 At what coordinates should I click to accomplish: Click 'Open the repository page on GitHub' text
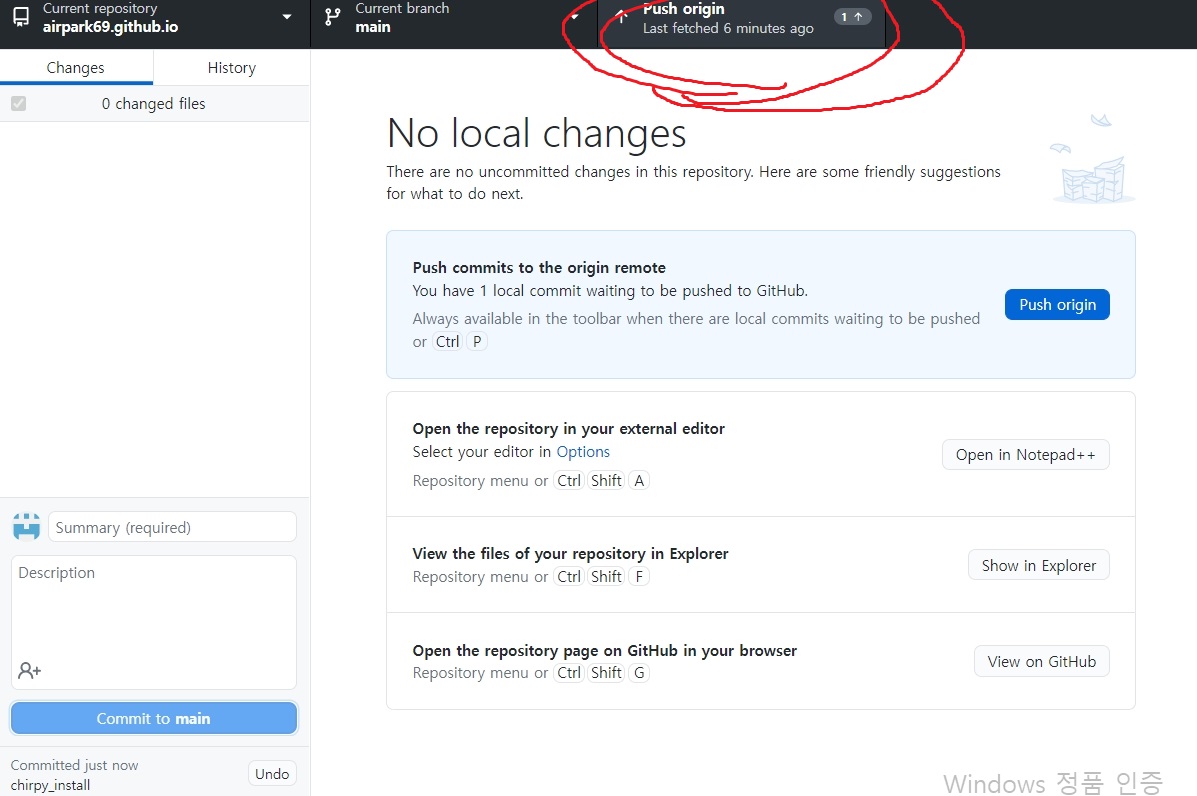pos(604,650)
